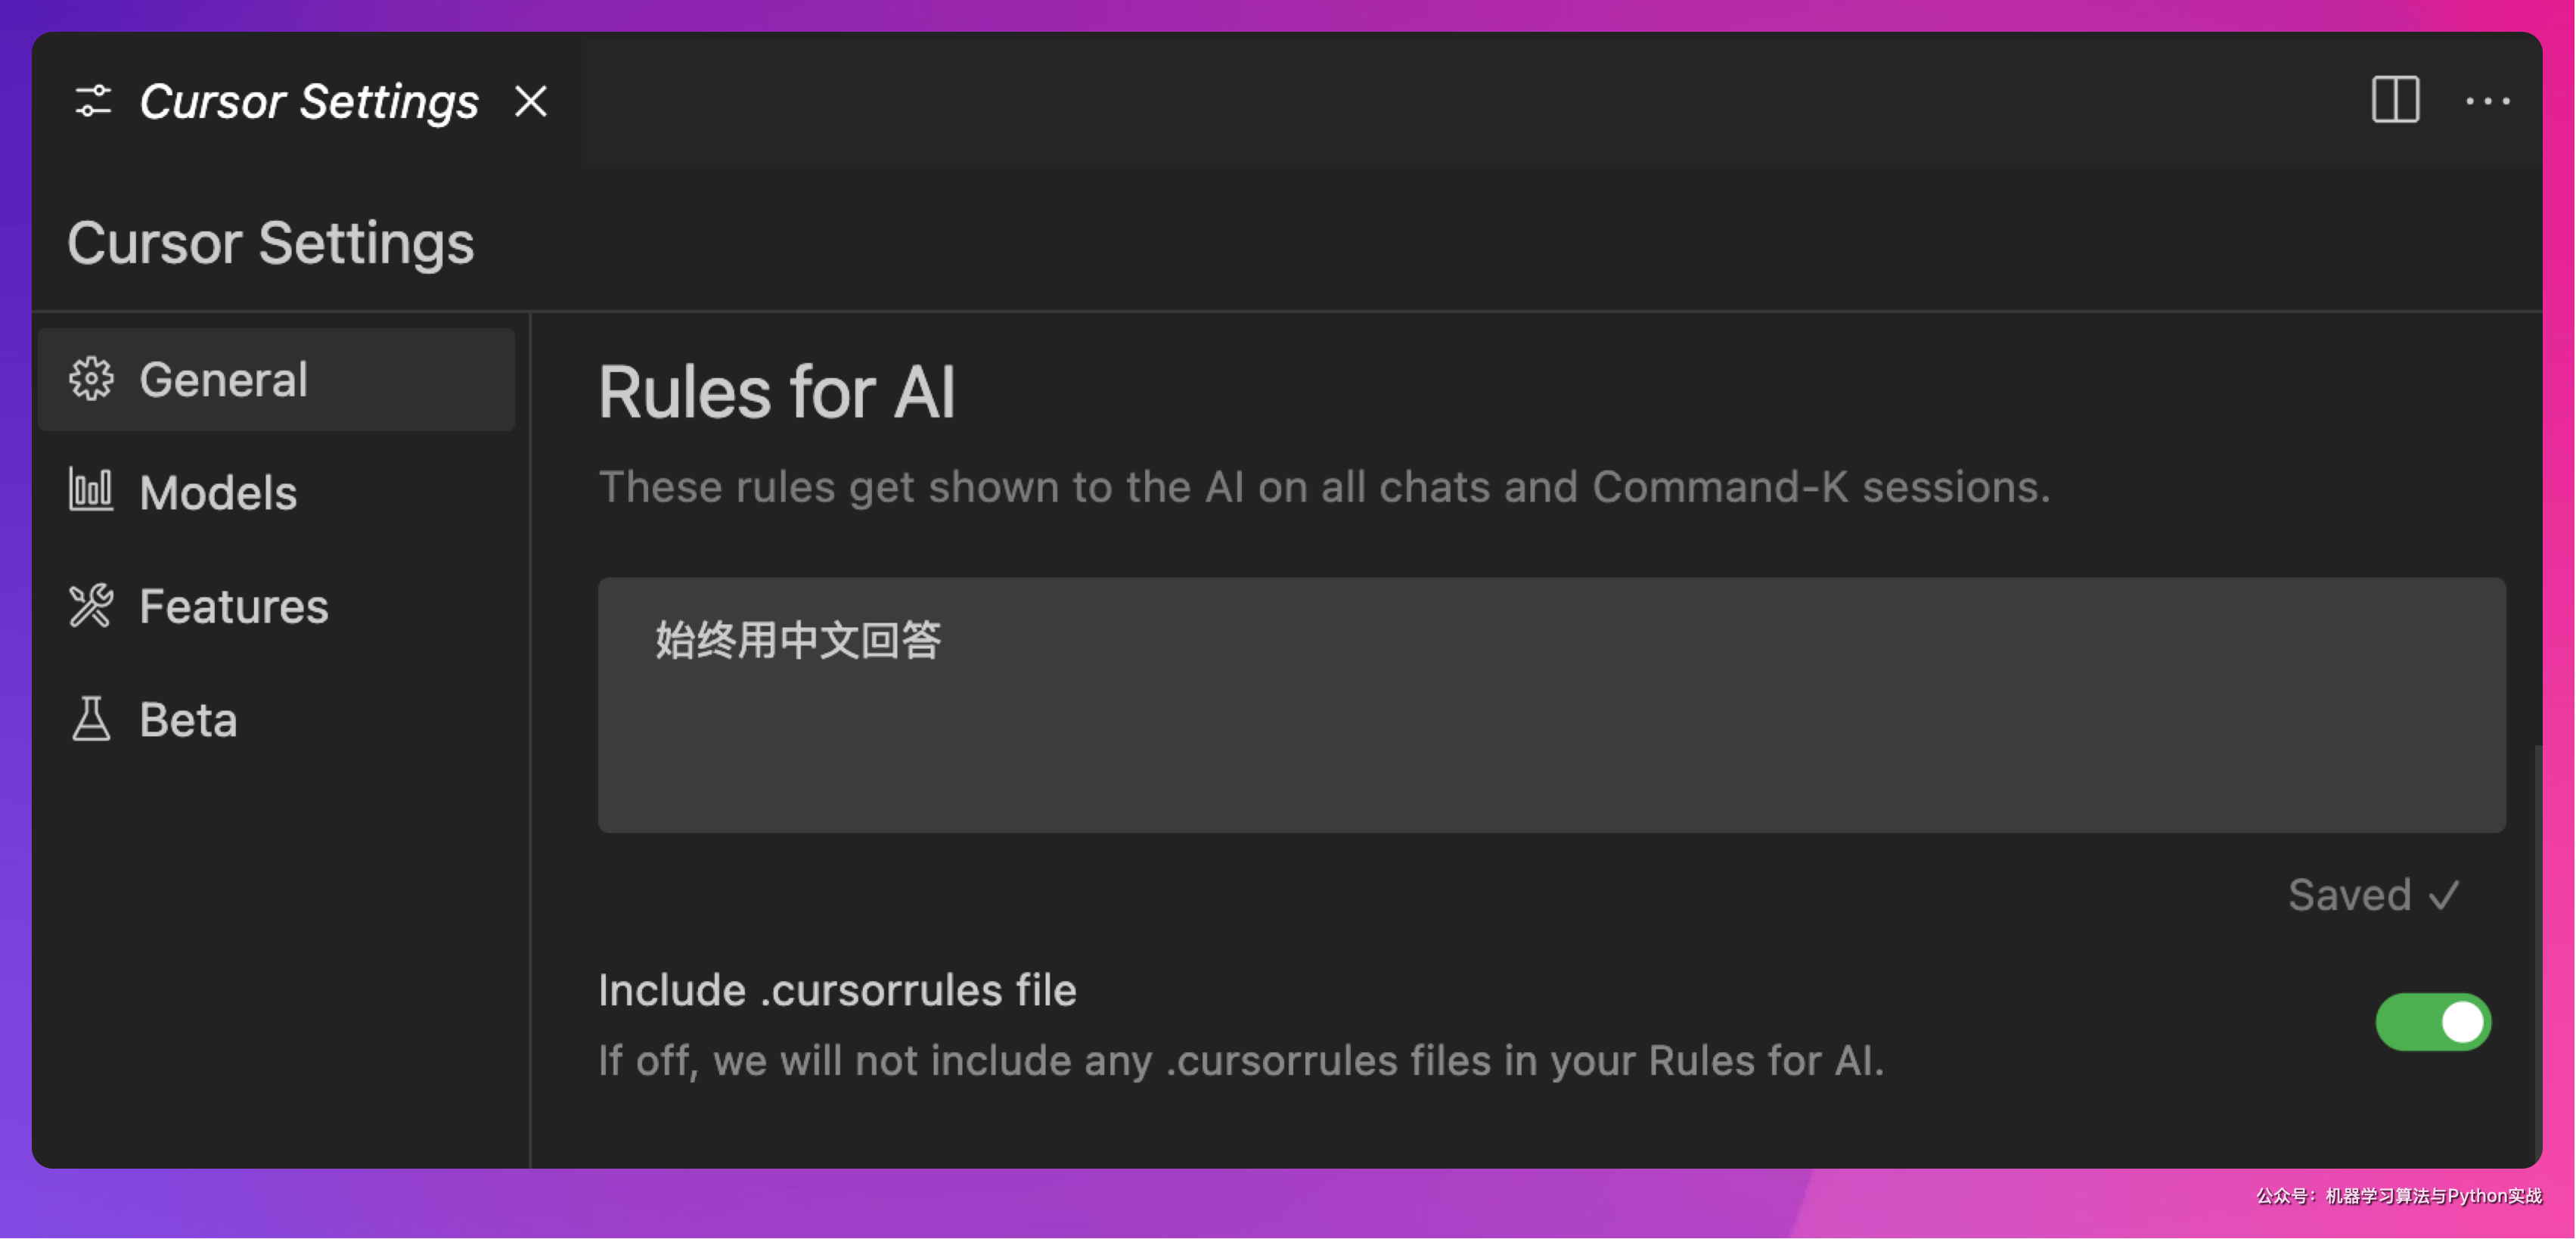The image size is (2576, 1239).
Task: Open the Models label in the sidebar
Action: 218,493
